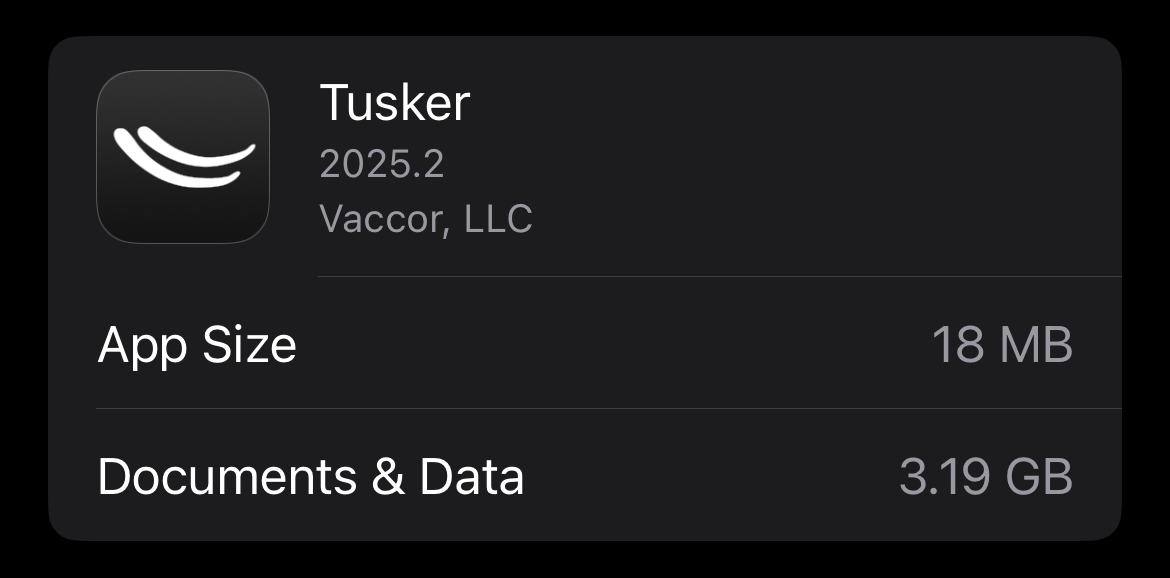Click the ampersand in Documents & Data

[388, 477]
